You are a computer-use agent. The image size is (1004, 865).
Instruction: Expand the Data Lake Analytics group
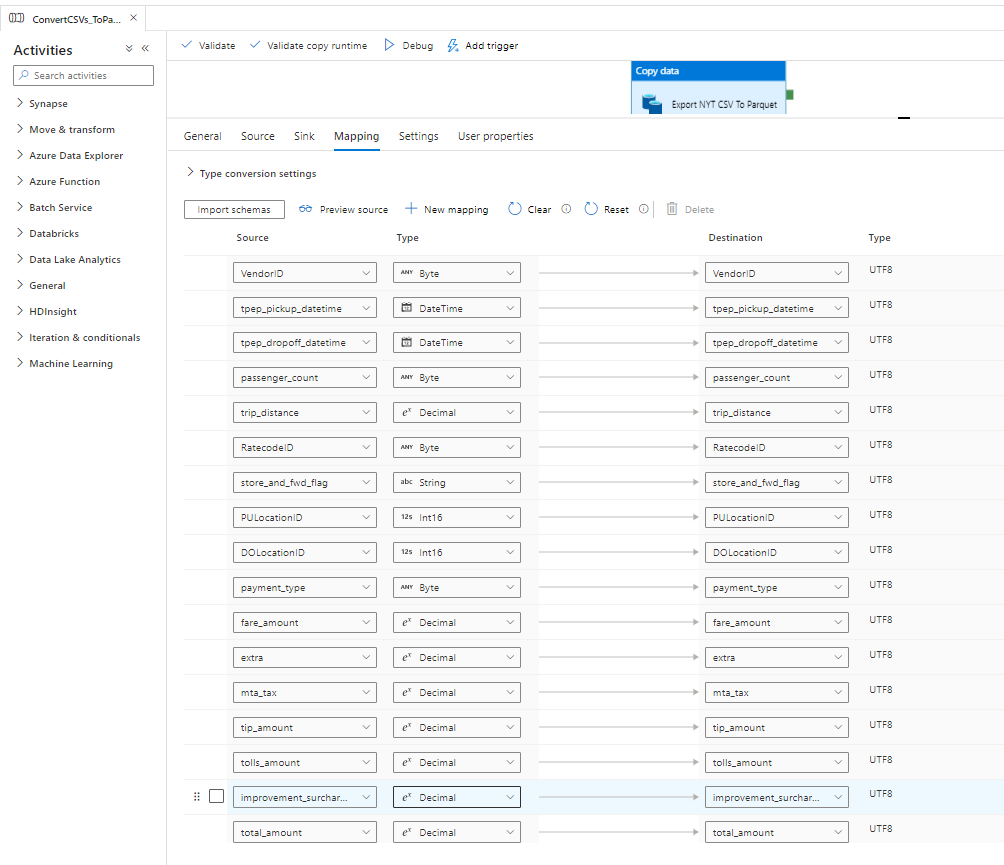click(x=19, y=259)
